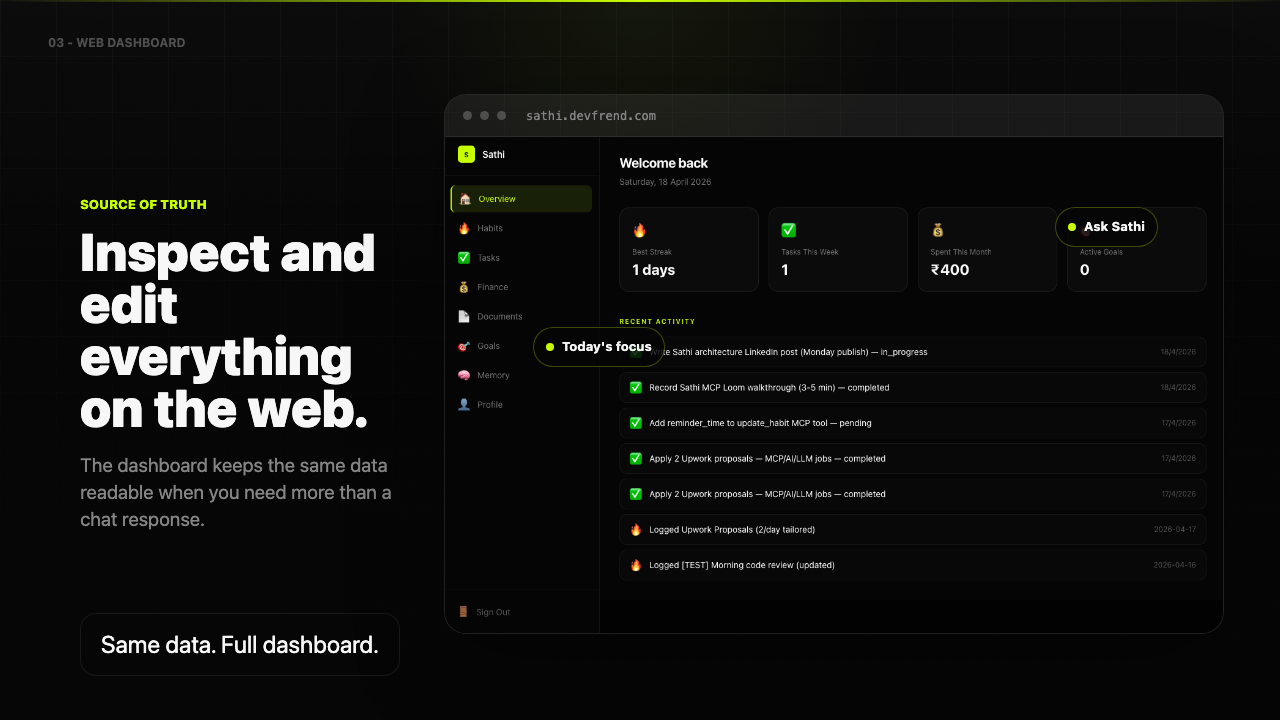The width and height of the screenshot is (1280, 720).
Task: Click the ₹400 spent value
Action: coord(950,270)
